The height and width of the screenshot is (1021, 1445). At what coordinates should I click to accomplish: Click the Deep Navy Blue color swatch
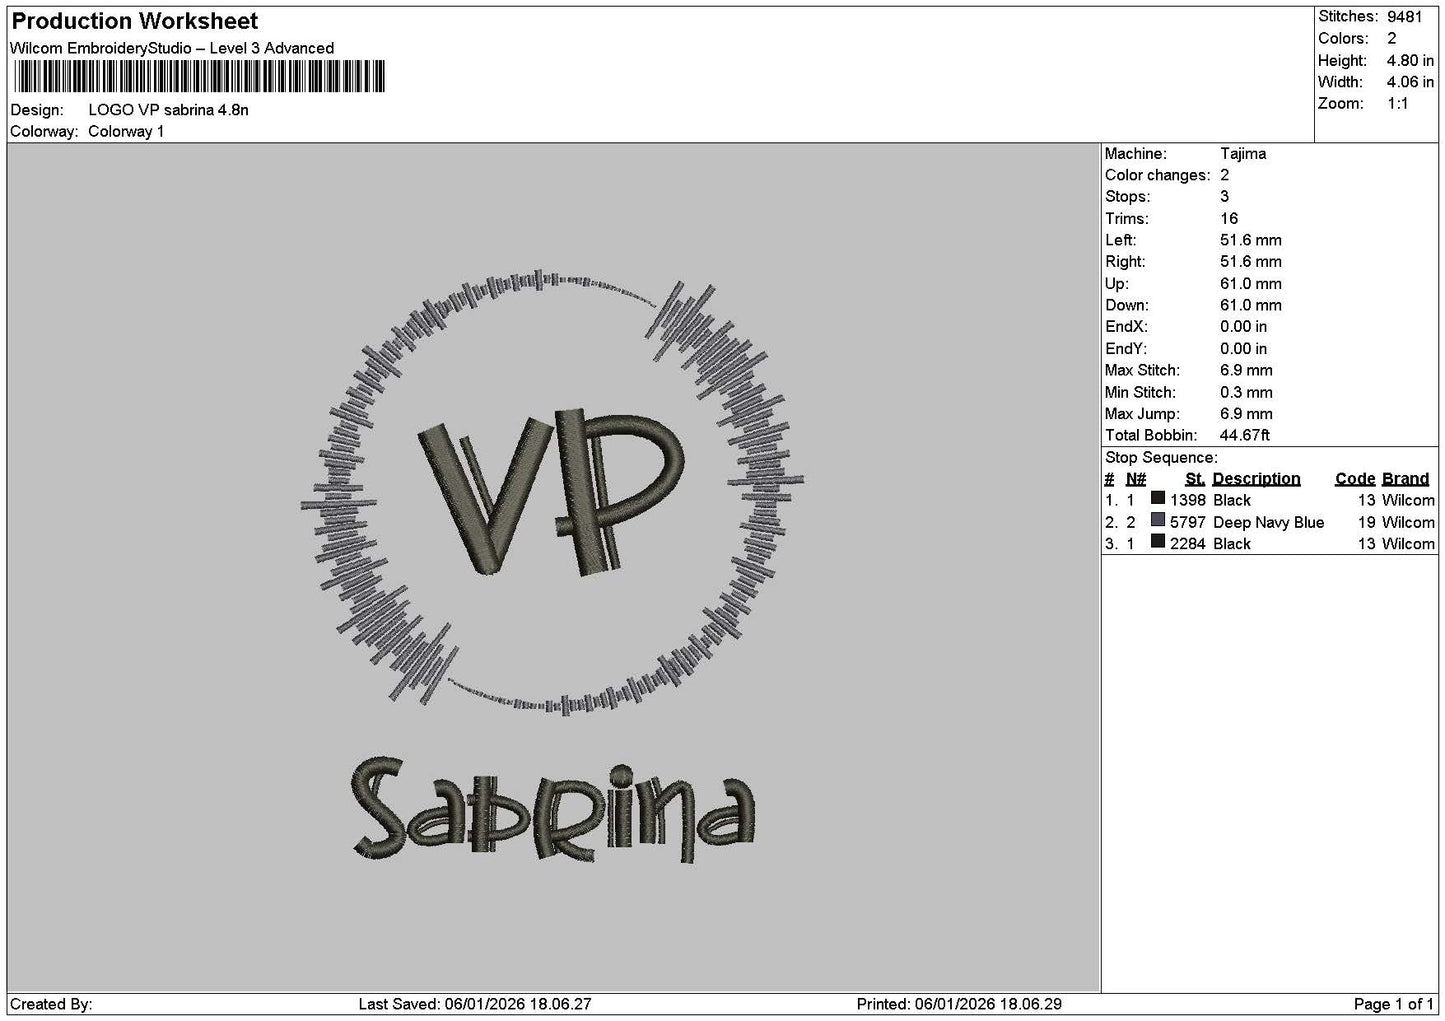(1158, 520)
